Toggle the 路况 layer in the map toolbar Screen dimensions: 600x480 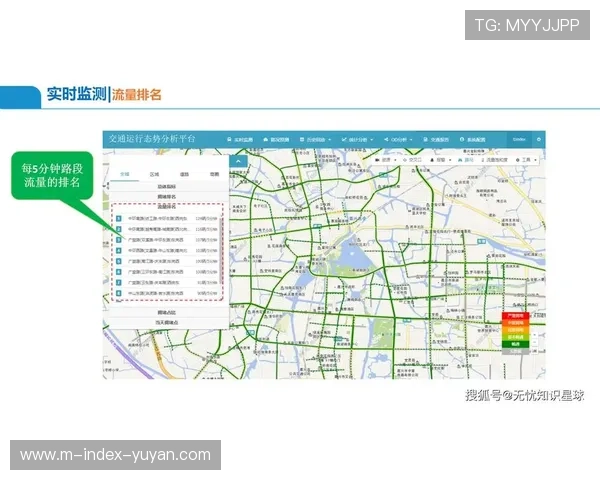466,160
